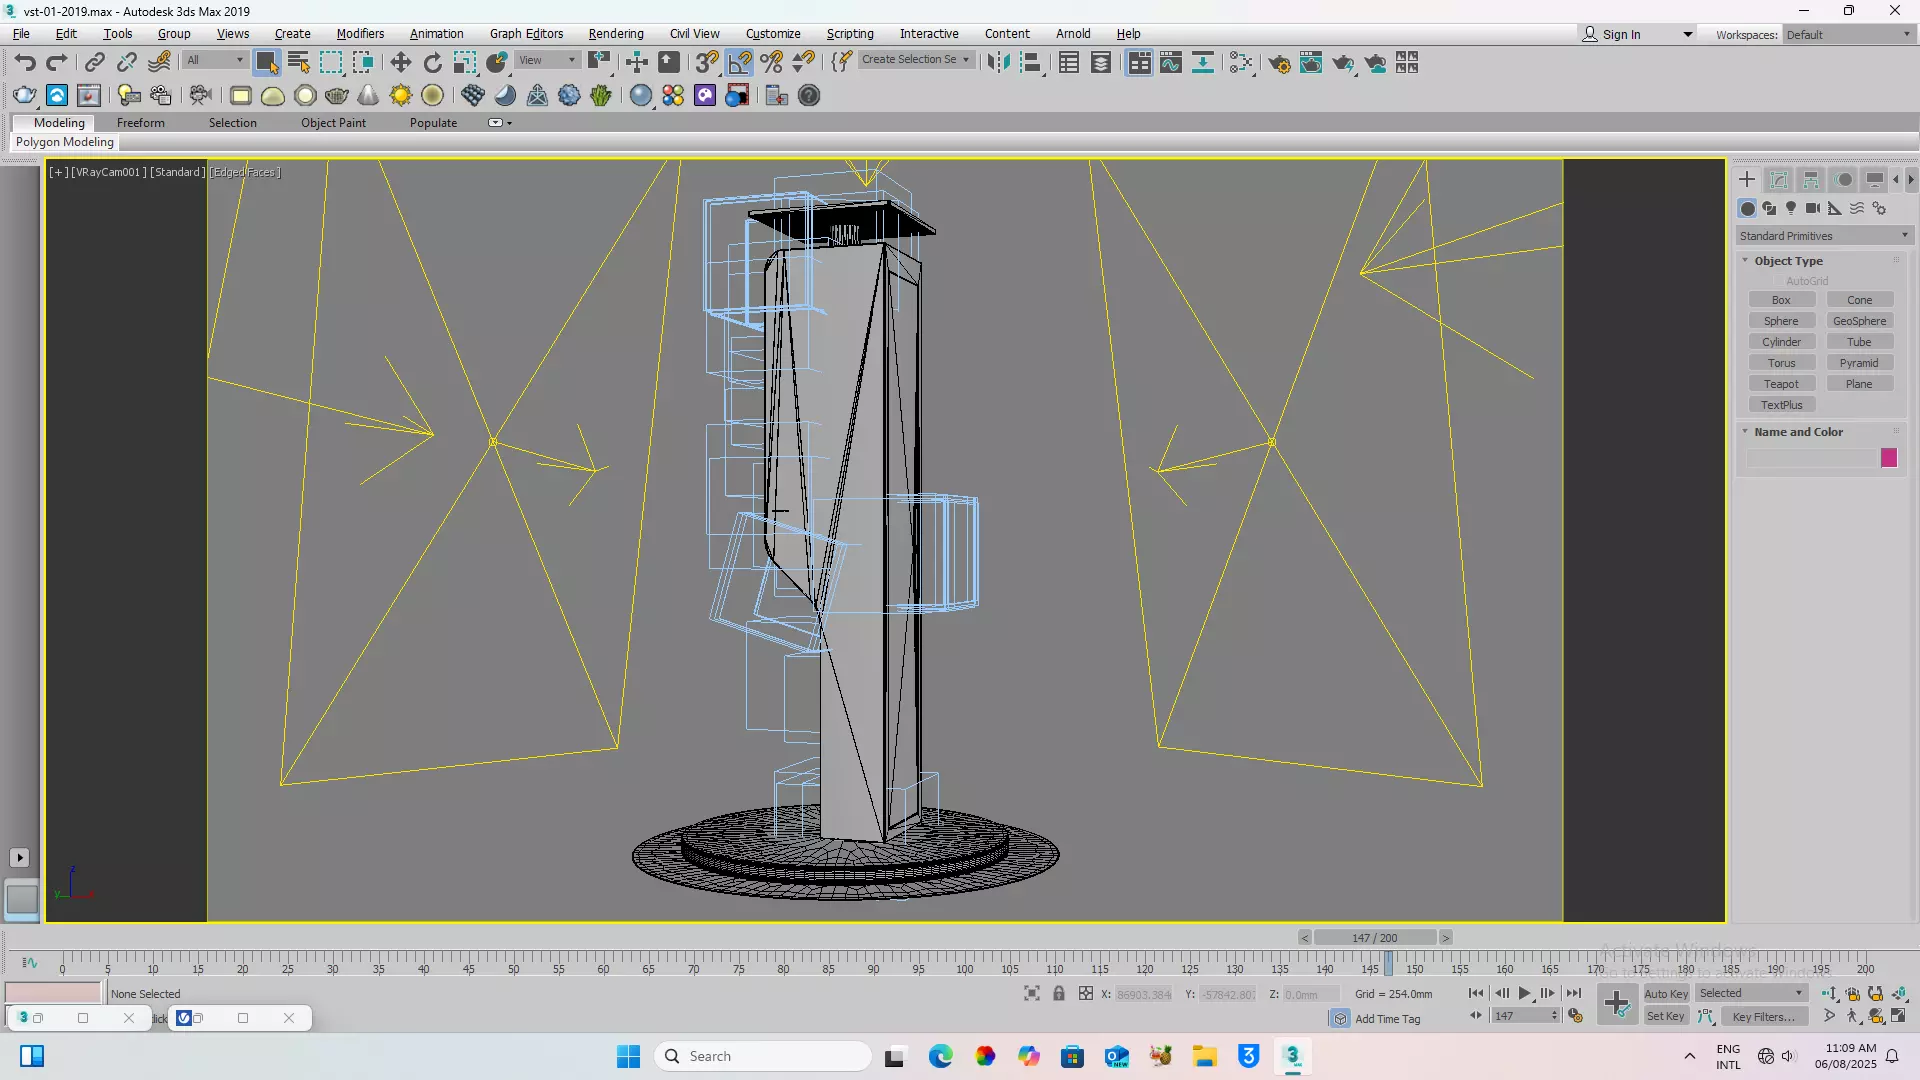Screen dimensions: 1920x1080
Task: Open the Standard Primitives category dropdown
Action: [x=1824, y=236]
